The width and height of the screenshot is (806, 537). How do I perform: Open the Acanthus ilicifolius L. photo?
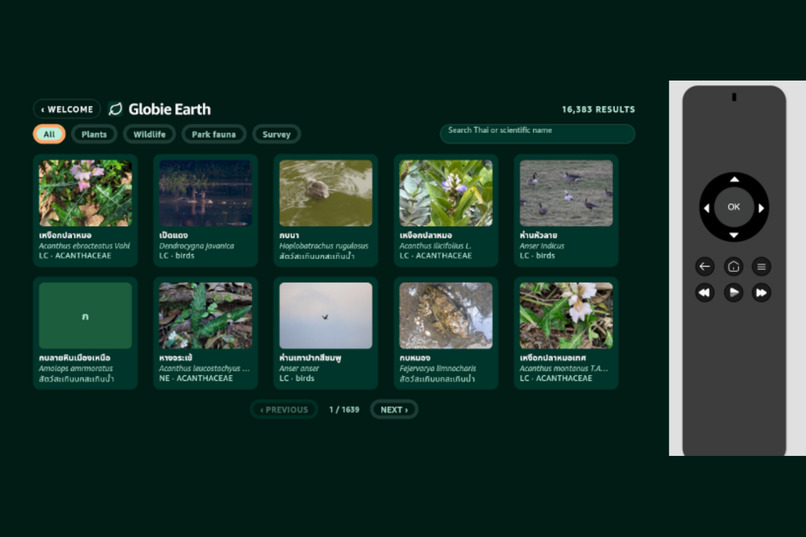click(446, 193)
